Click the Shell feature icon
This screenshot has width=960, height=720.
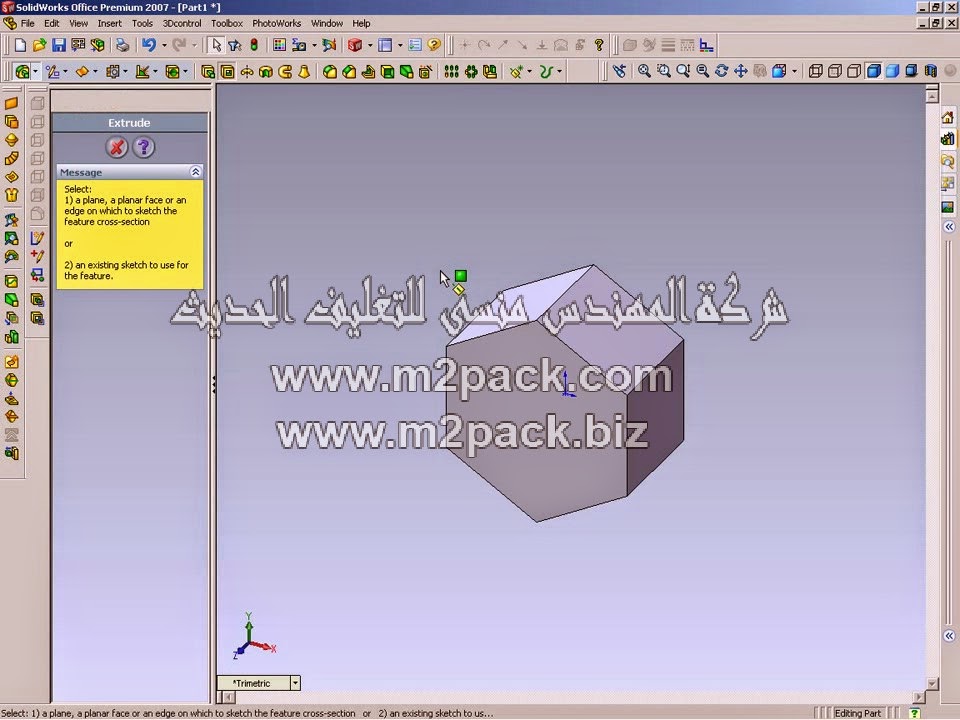(x=388, y=72)
